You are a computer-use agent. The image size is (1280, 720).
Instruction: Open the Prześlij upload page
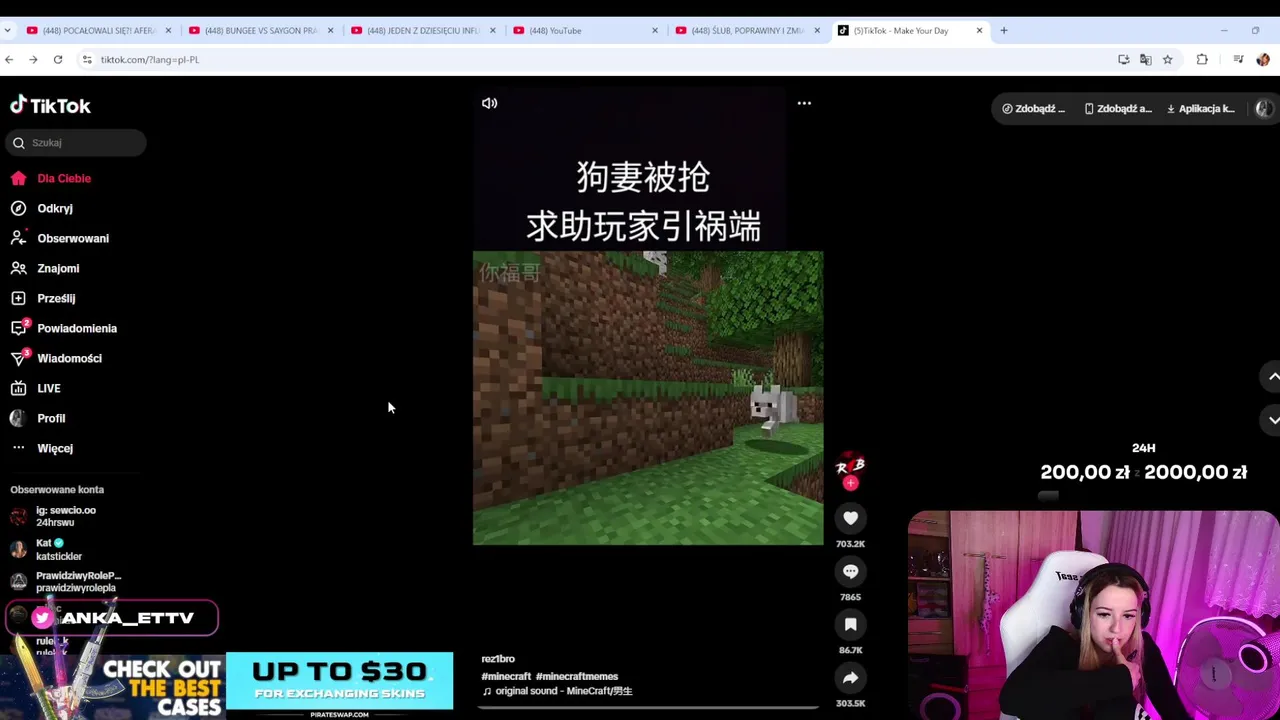(x=56, y=298)
